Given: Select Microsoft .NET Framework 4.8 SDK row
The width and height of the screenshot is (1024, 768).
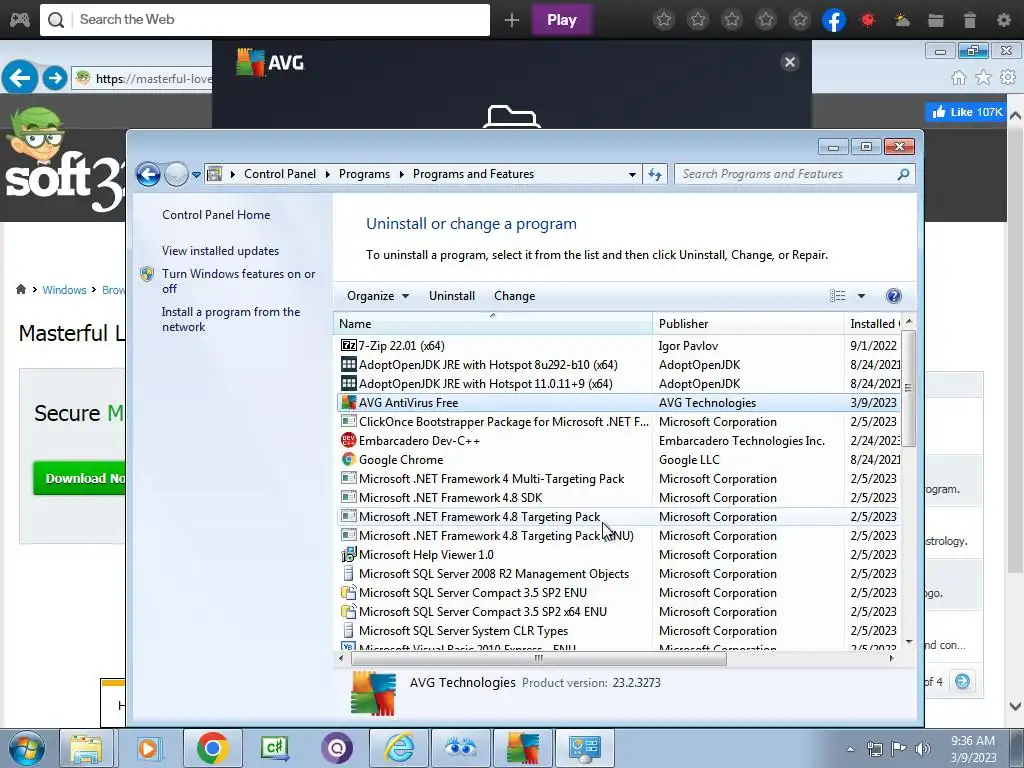Looking at the screenshot, I should (619, 498).
